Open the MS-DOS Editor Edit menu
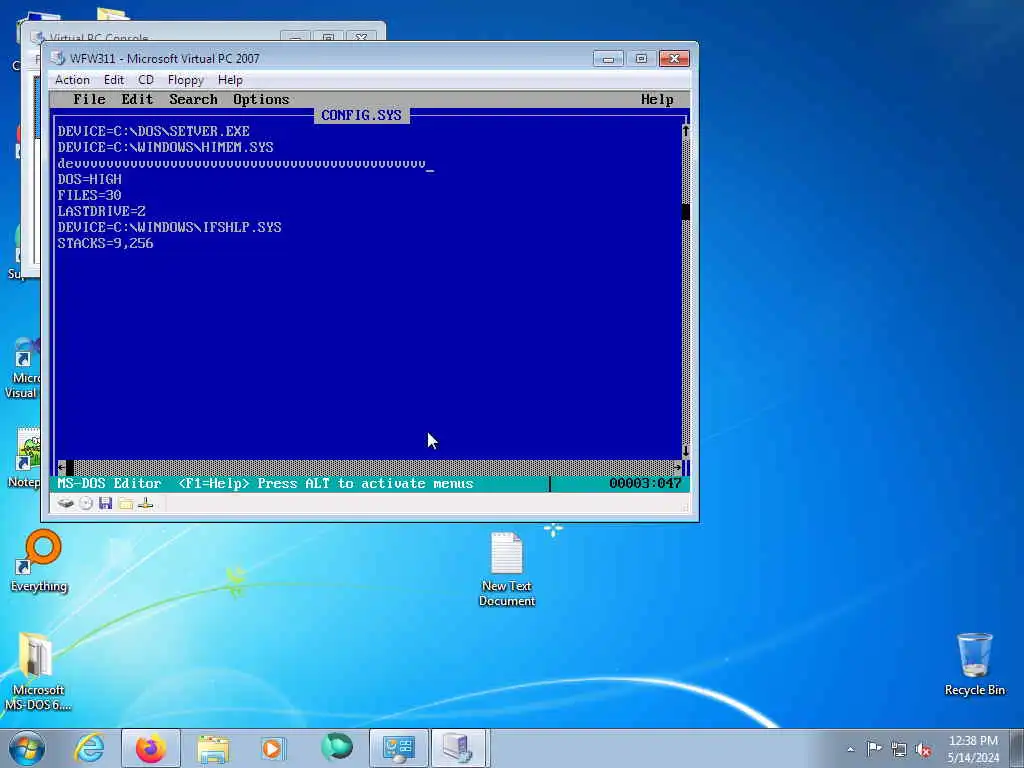 137,99
